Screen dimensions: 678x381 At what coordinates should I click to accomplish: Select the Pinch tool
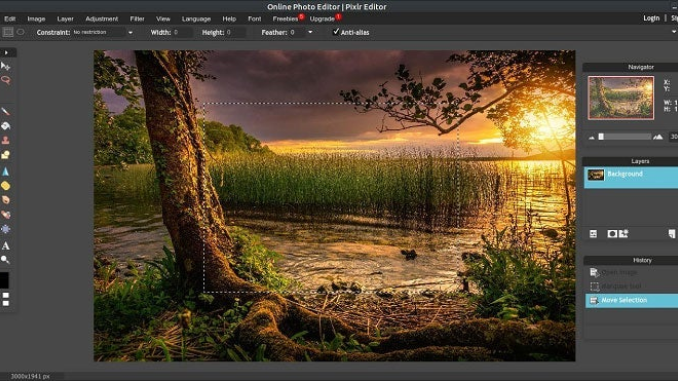(x=6, y=229)
